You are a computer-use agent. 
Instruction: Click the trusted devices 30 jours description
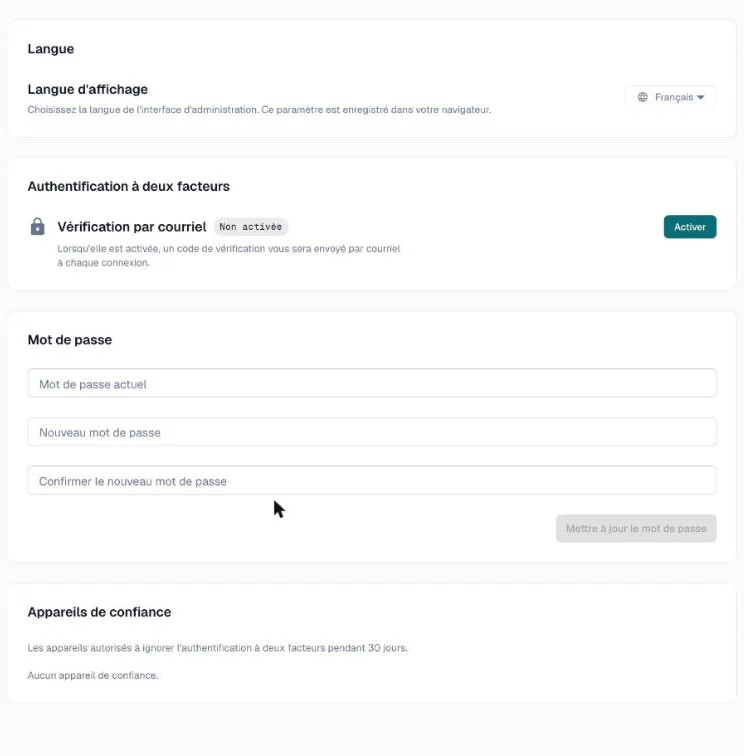217,648
